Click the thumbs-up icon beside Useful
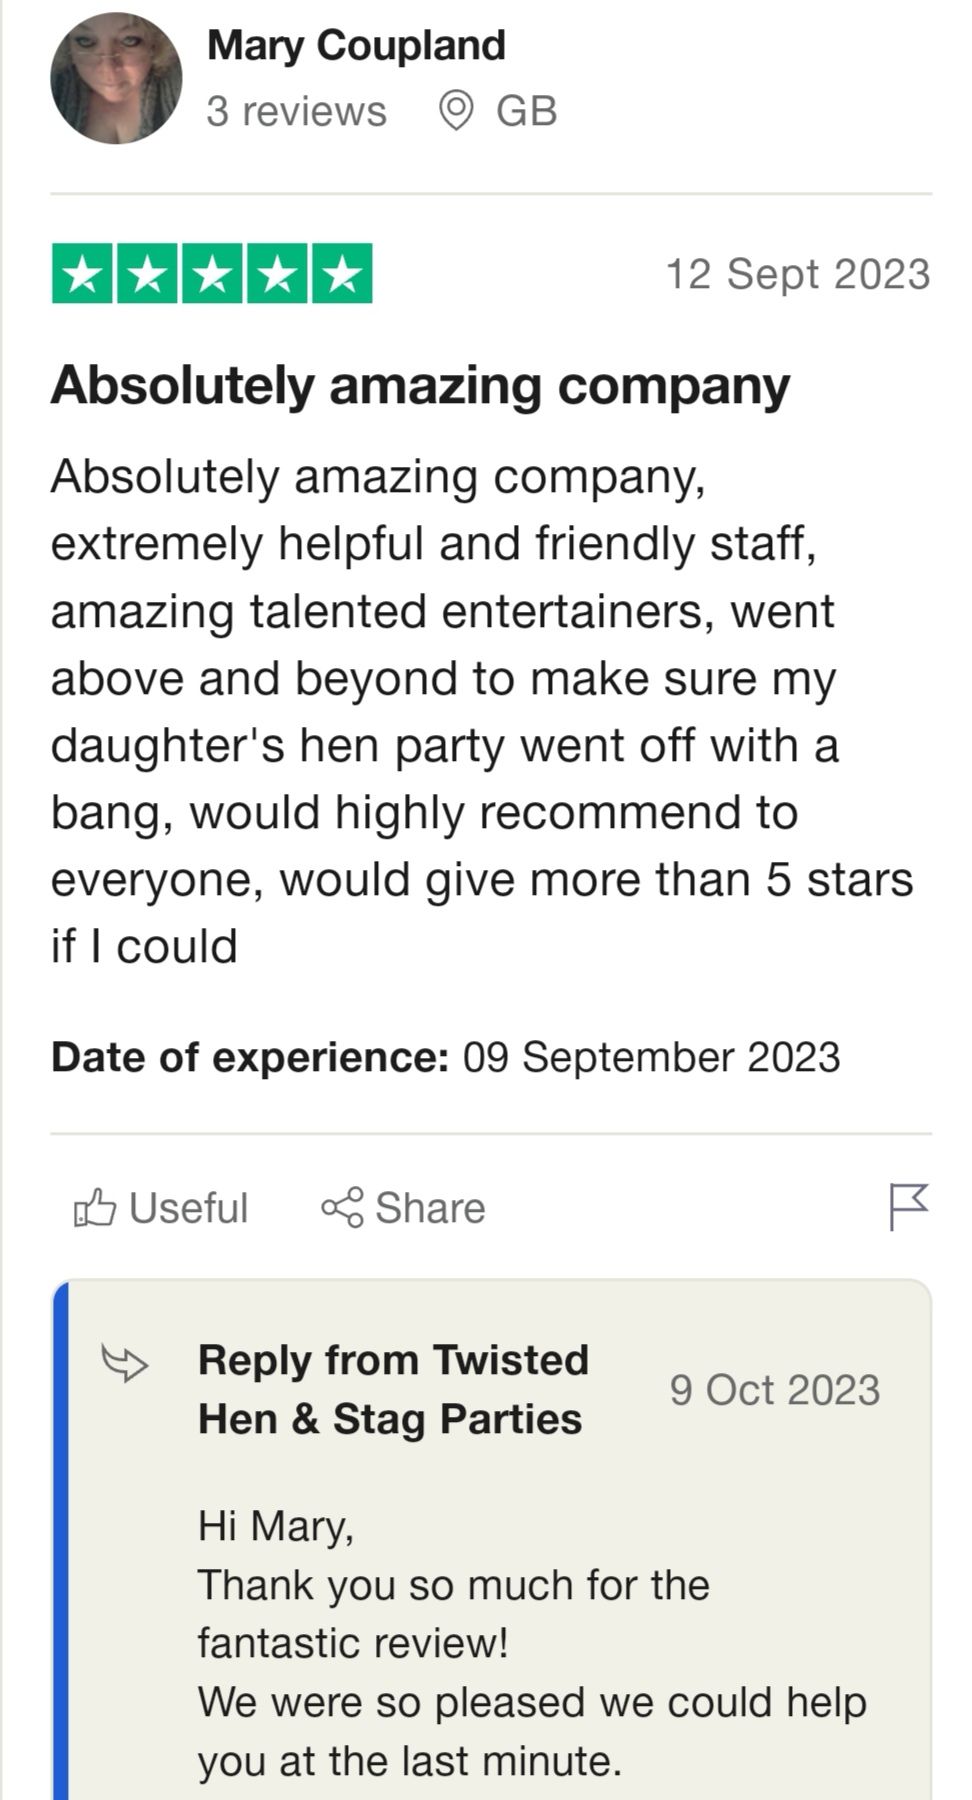Viewport: 972px width, 1800px height. point(95,1208)
